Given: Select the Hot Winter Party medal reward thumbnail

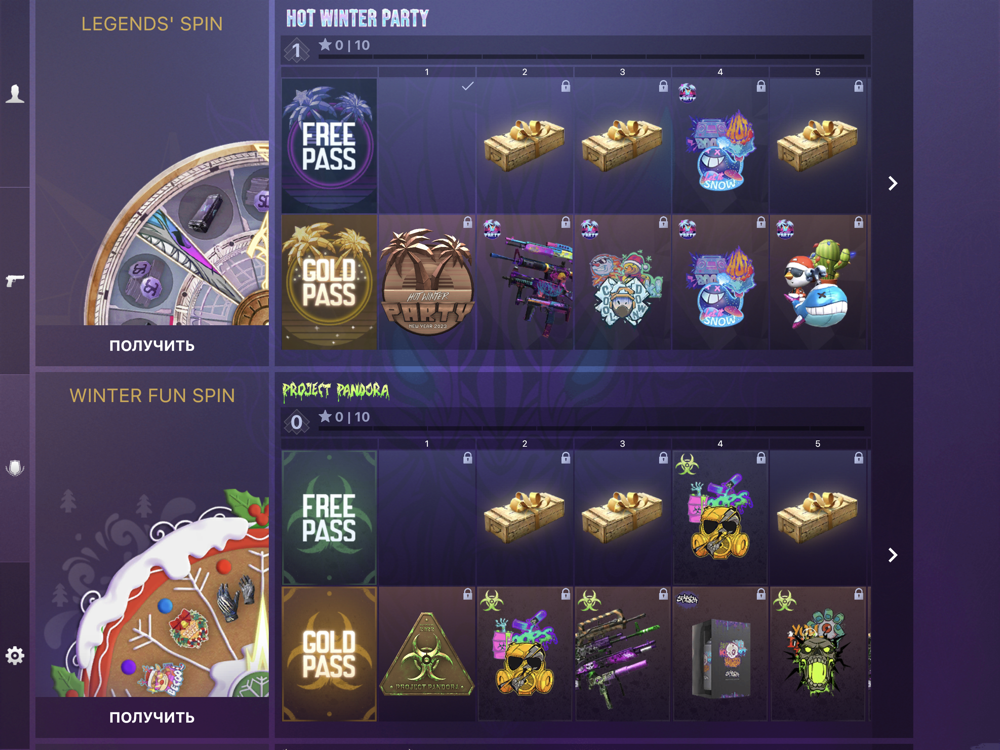Looking at the screenshot, I should pos(427,282).
